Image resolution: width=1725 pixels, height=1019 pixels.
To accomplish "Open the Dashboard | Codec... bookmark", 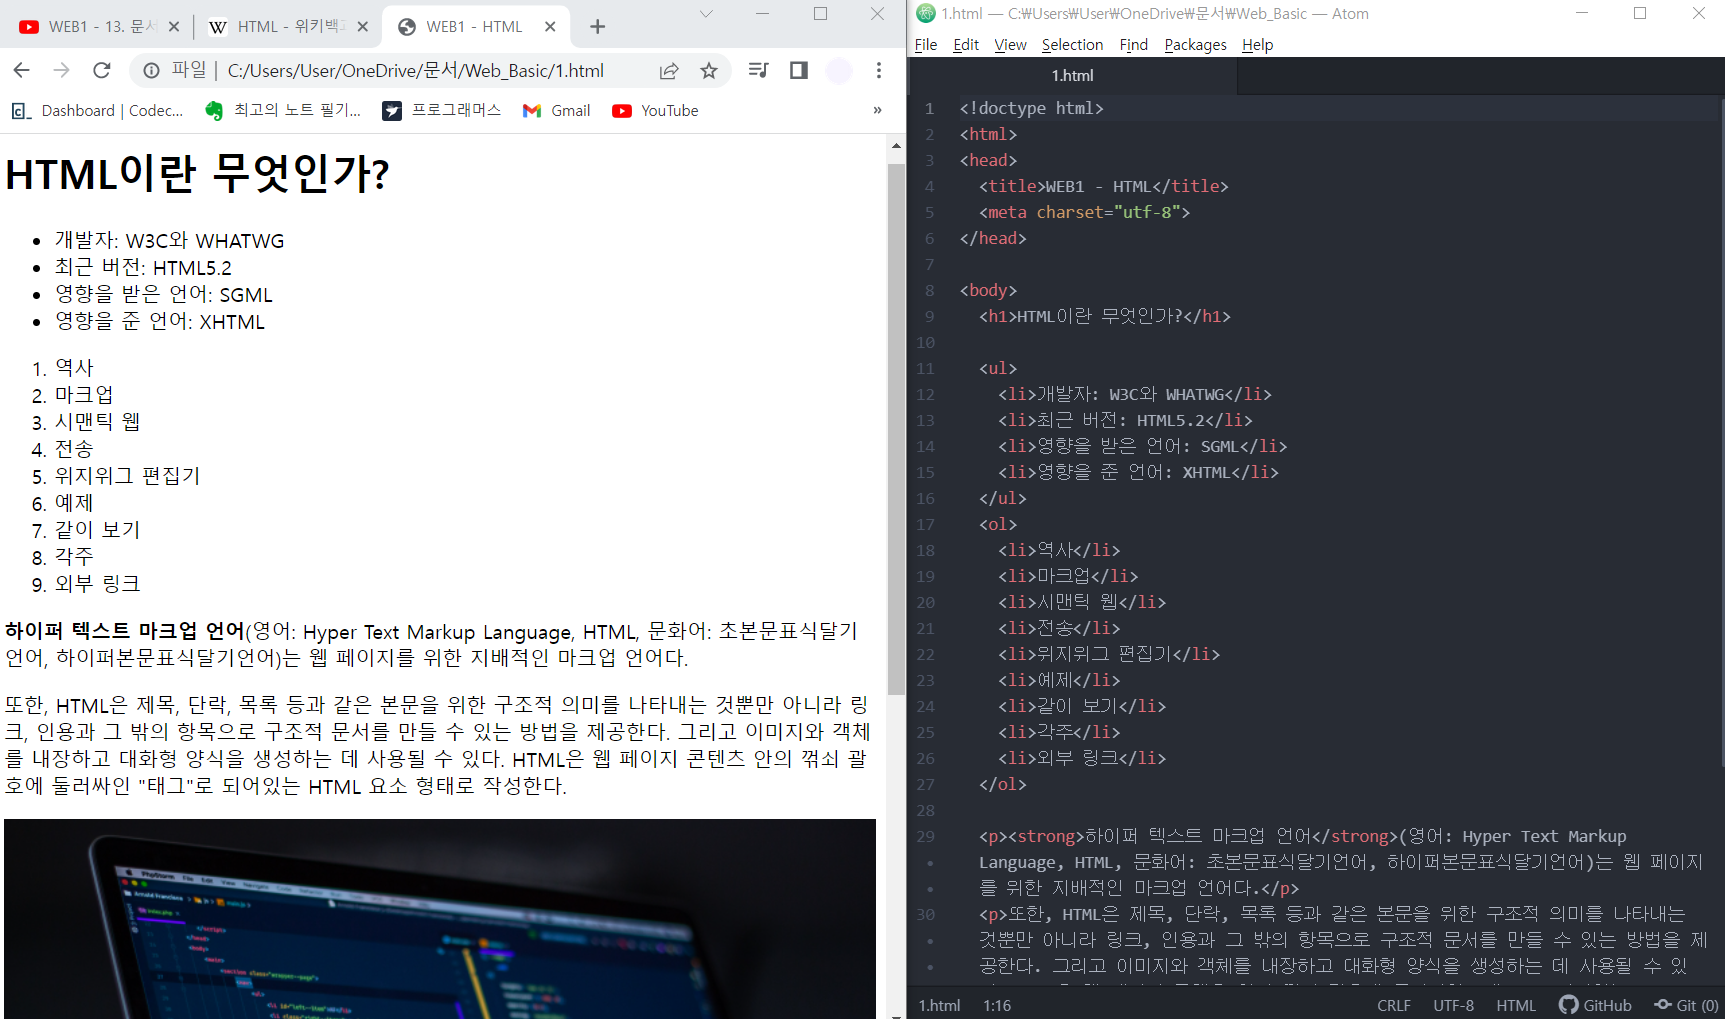I will [97, 110].
